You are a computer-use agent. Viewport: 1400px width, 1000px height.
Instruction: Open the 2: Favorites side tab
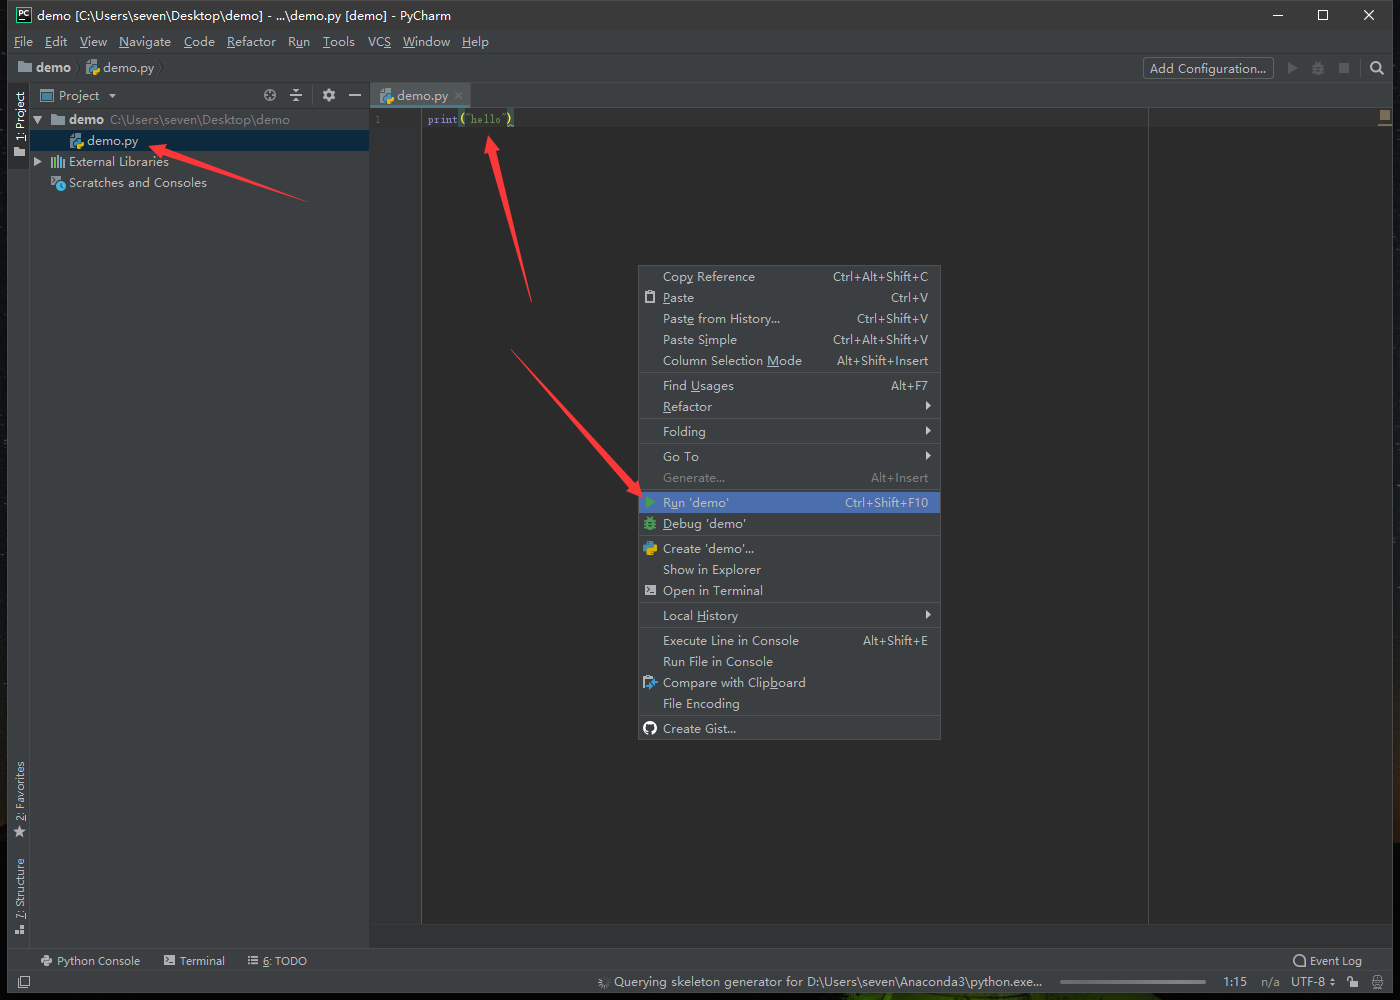click(x=19, y=800)
